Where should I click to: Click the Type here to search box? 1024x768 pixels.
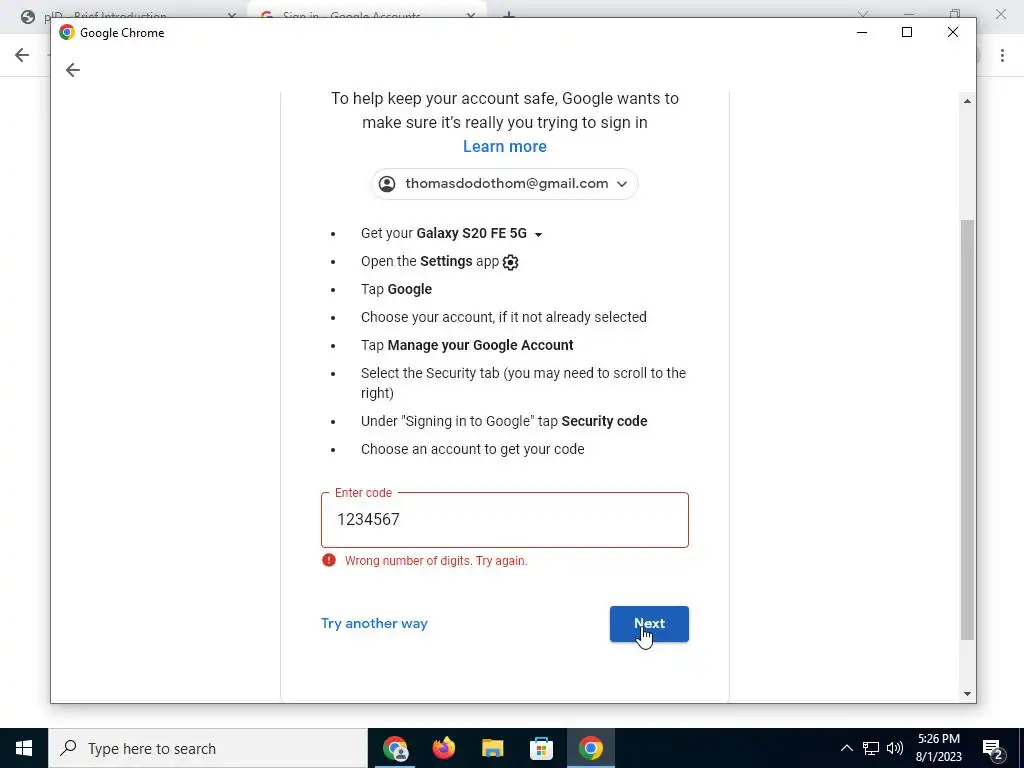(208, 748)
